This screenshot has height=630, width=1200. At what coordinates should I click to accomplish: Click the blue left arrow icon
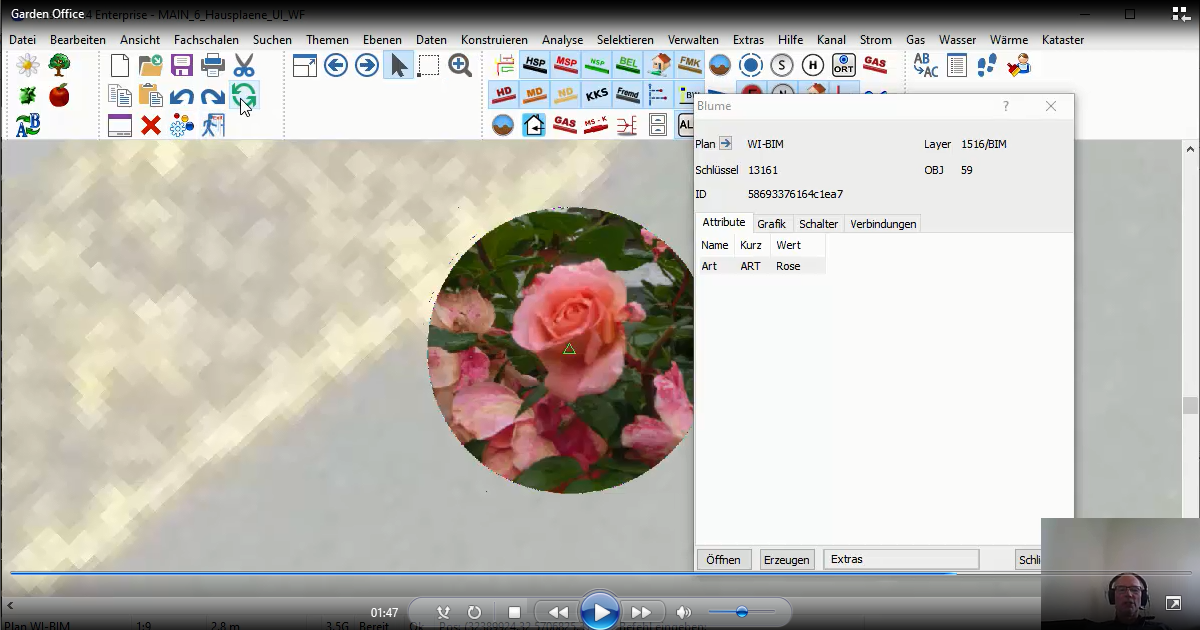(336, 66)
